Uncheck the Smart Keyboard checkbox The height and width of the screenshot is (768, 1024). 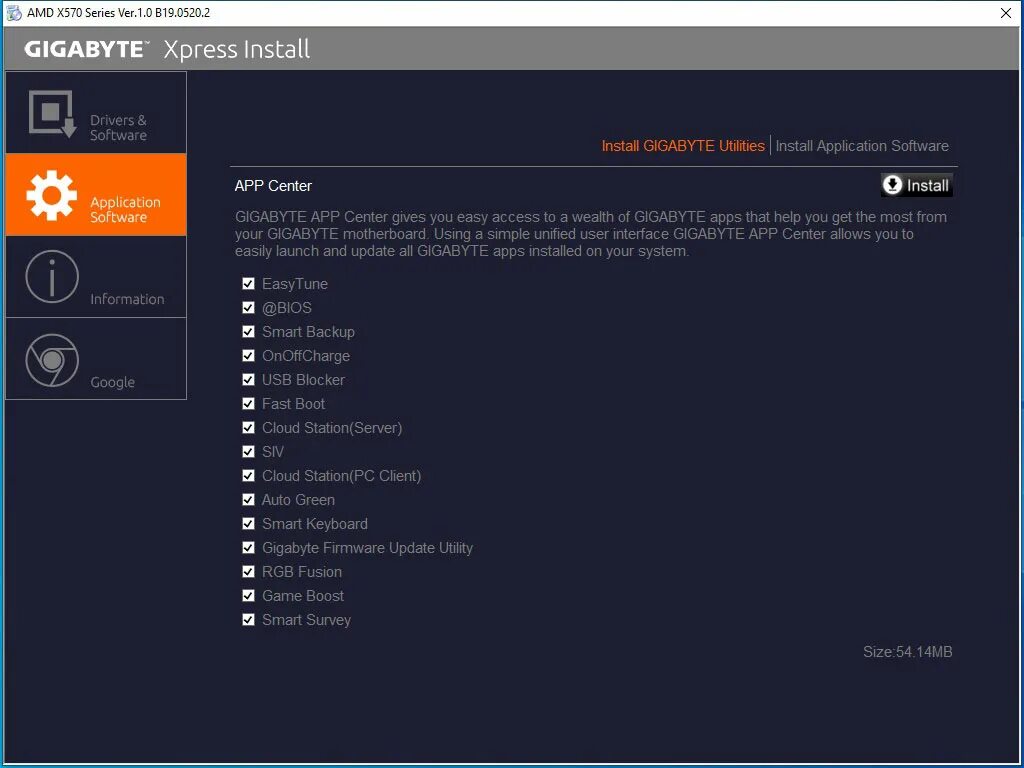click(248, 524)
